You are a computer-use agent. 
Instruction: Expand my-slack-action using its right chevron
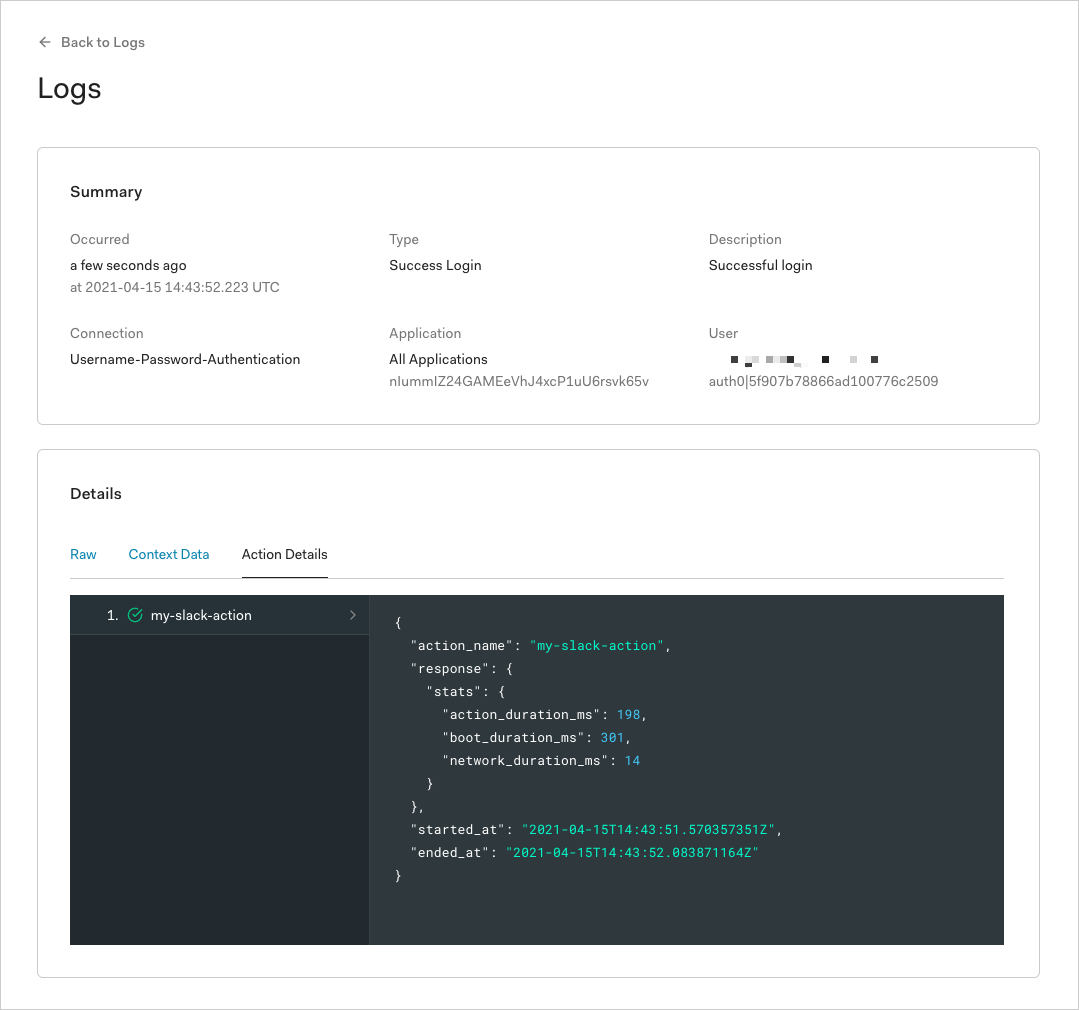click(x=352, y=615)
